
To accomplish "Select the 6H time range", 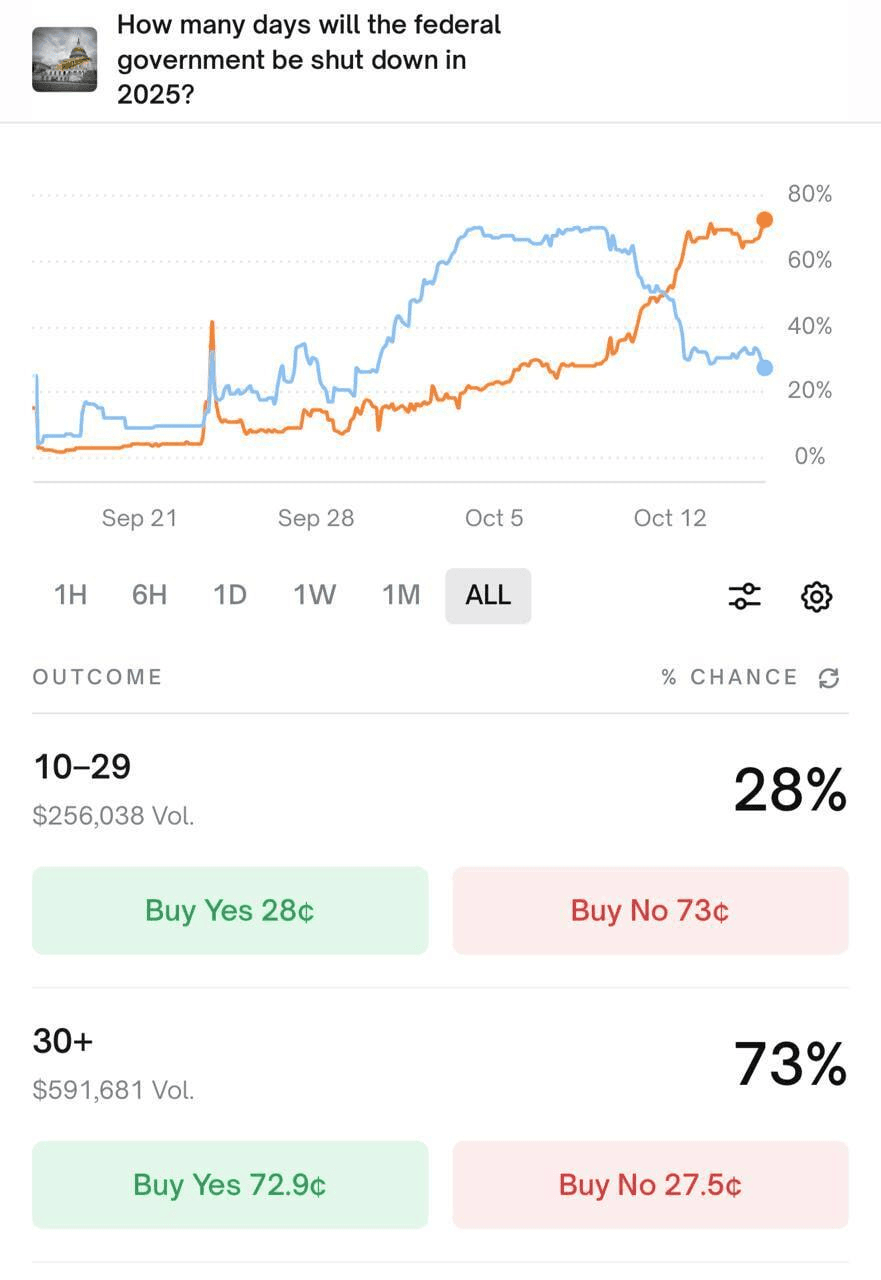I will pyautogui.click(x=150, y=595).
